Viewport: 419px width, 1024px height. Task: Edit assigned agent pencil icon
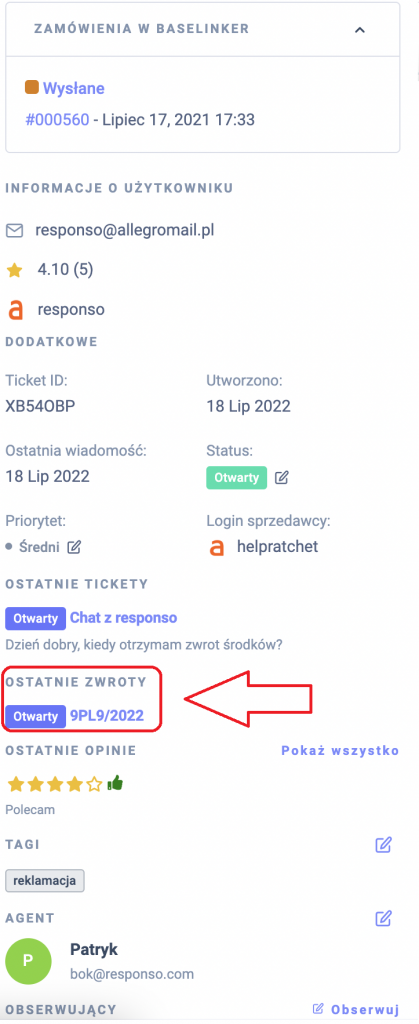[384, 918]
